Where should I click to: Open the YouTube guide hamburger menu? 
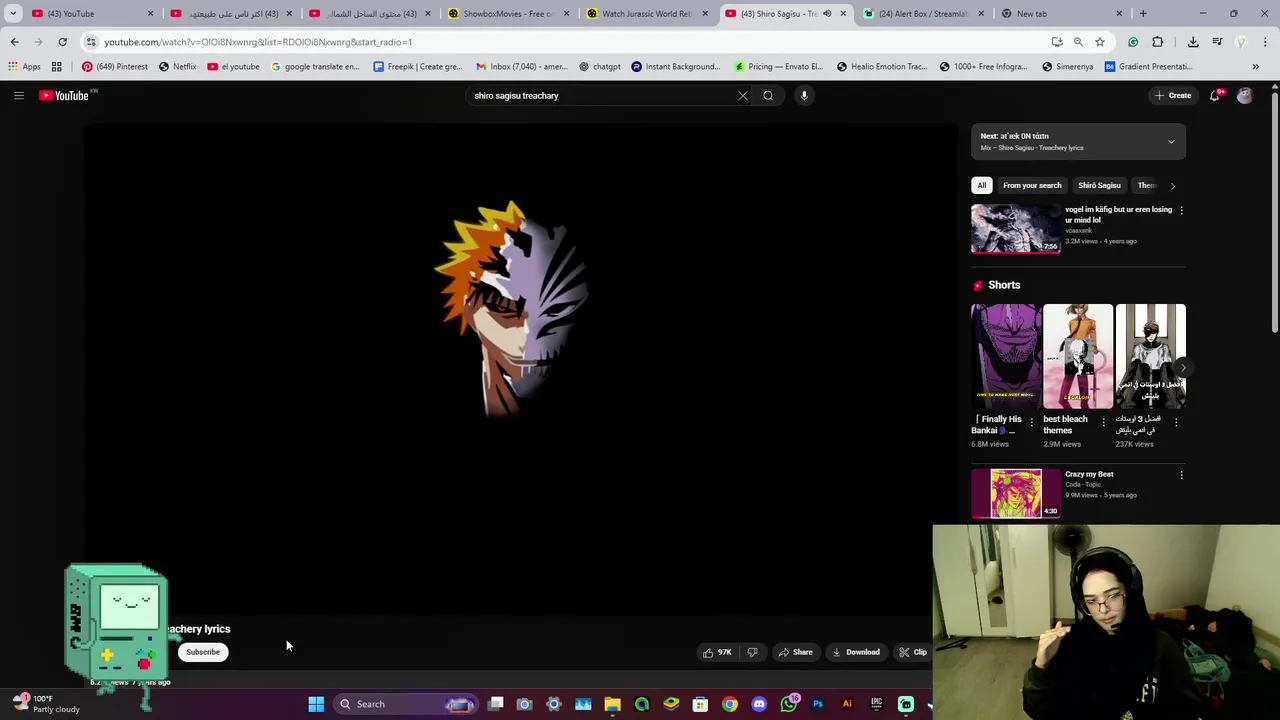(18, 95)
